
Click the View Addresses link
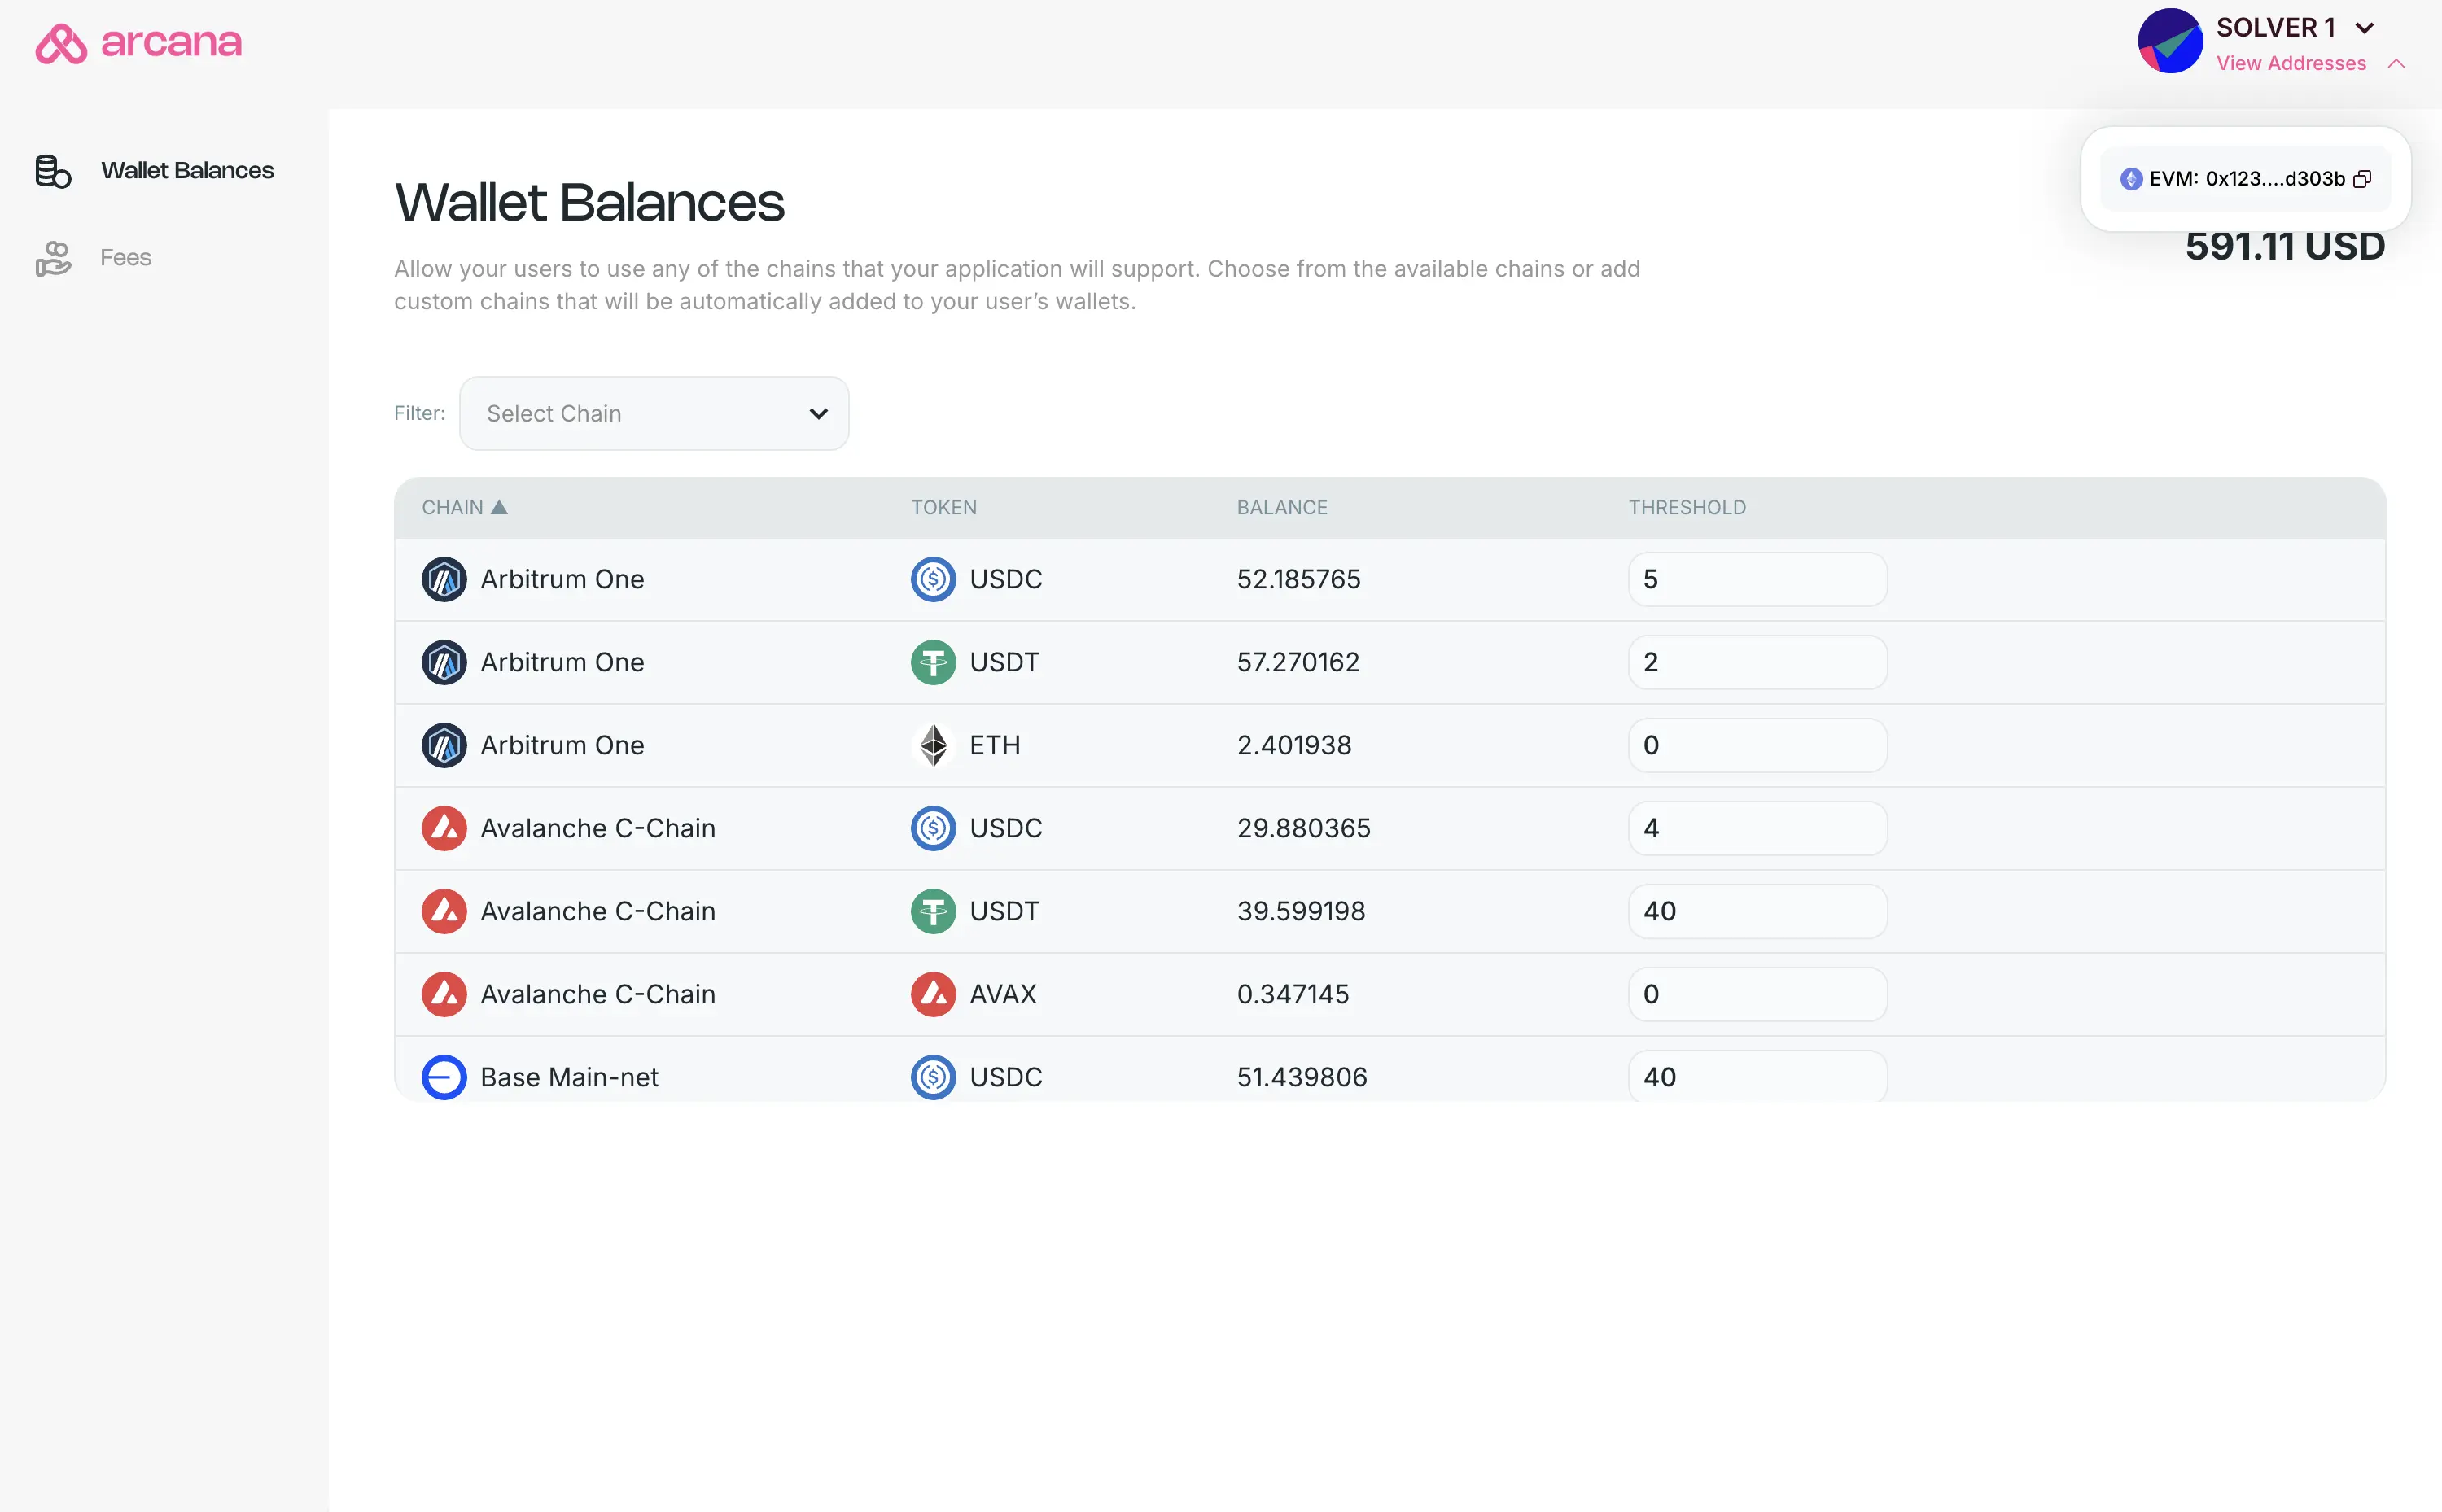click(2291, 64)
